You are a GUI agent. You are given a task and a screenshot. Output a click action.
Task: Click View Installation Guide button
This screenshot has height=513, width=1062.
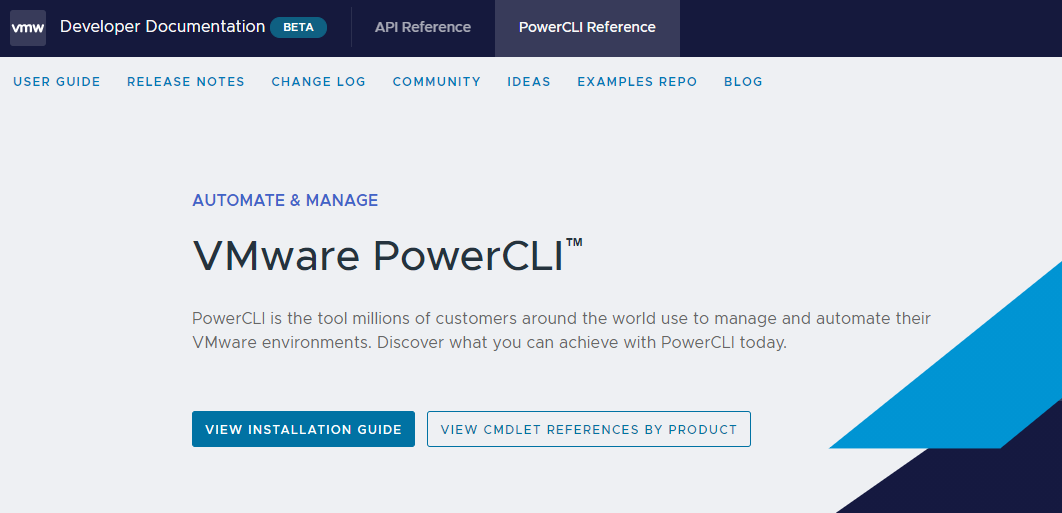(x=303, y=429)
